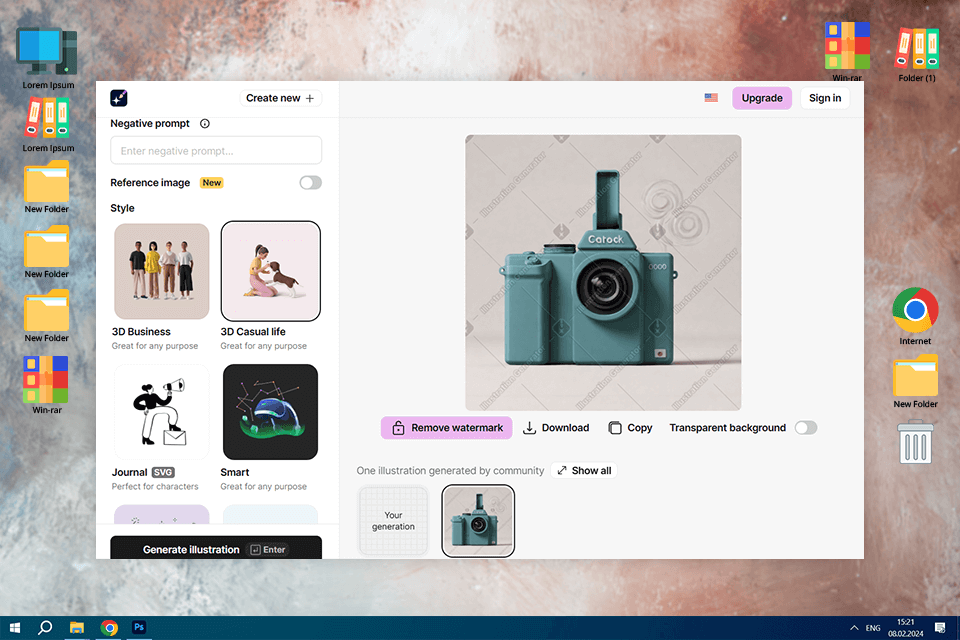Click Create new button
Viewport: 960px width, 640px height.
tap(280, 98)
